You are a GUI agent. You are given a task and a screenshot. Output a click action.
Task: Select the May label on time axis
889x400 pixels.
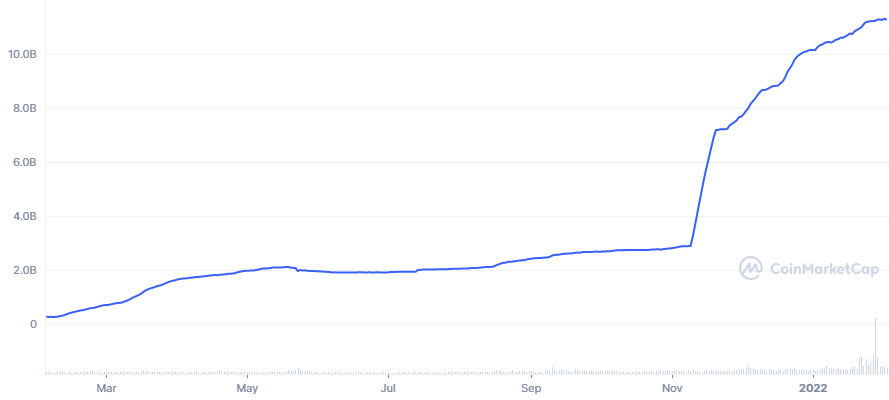tap(247, 389)
